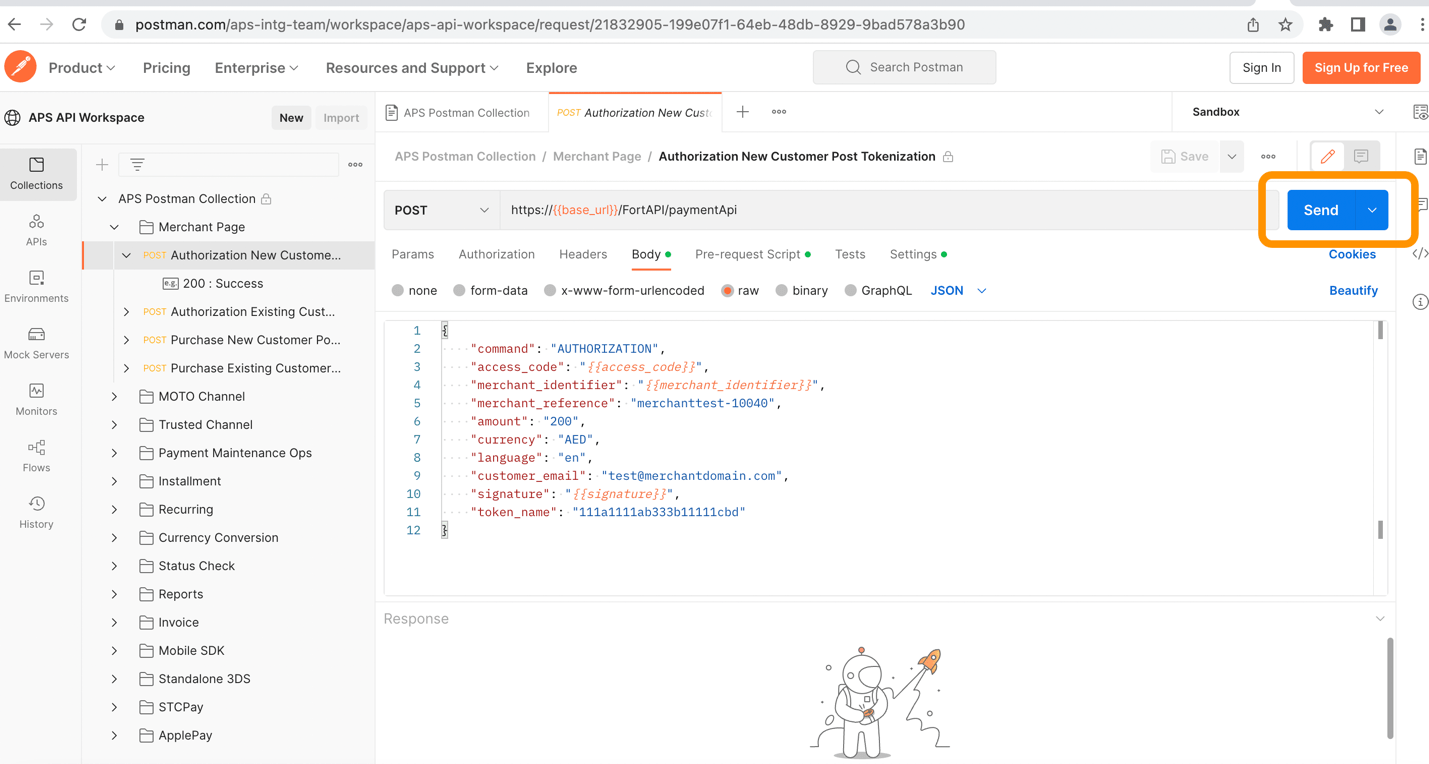Select the GraphQL body option
Image resolution: width=1429 pixels, height=764 pixels.
coord(877,291)
